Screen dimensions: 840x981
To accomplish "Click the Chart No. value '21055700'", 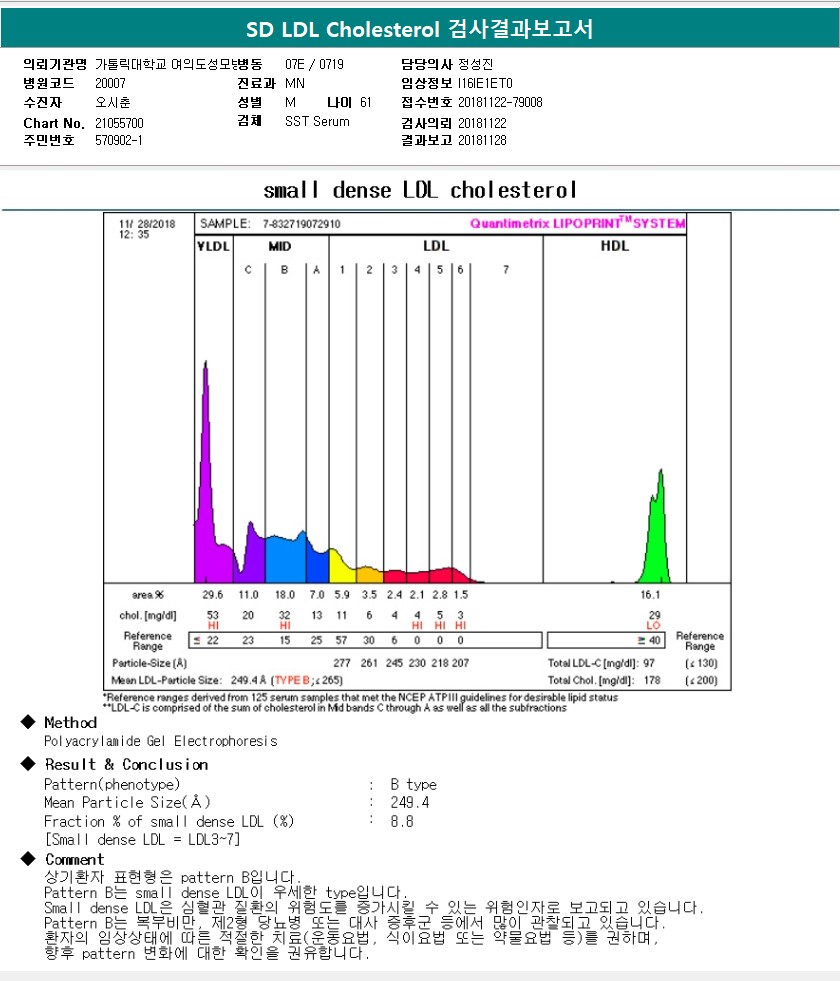I will 119,123.
